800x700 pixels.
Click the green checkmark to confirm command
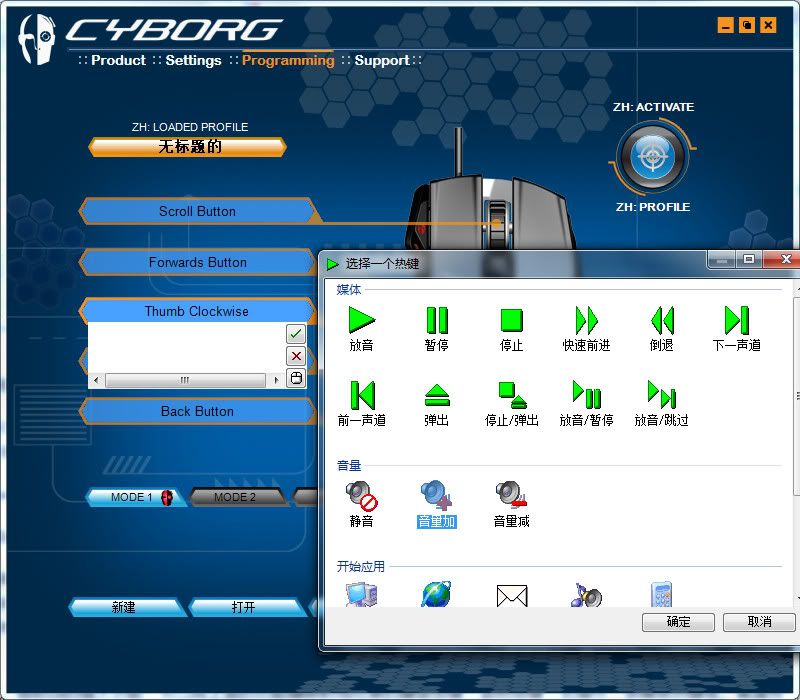(x=295, y=334)
